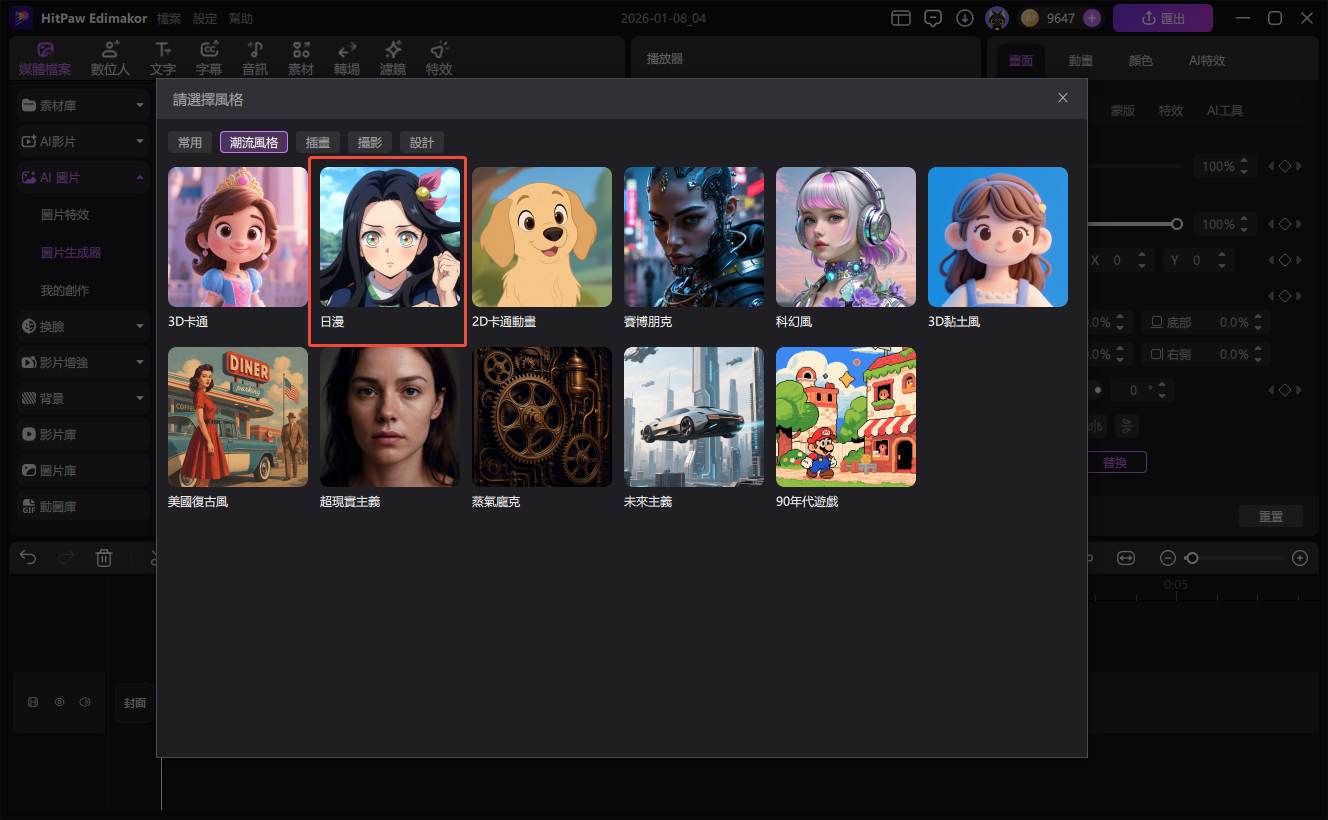Open the 數位人 digital human tool
The image size is (1328, 820).
(110, 58)
